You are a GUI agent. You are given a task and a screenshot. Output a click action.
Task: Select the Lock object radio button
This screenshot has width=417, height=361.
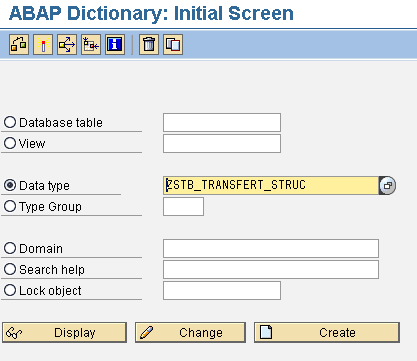click(x=10, y=290)
